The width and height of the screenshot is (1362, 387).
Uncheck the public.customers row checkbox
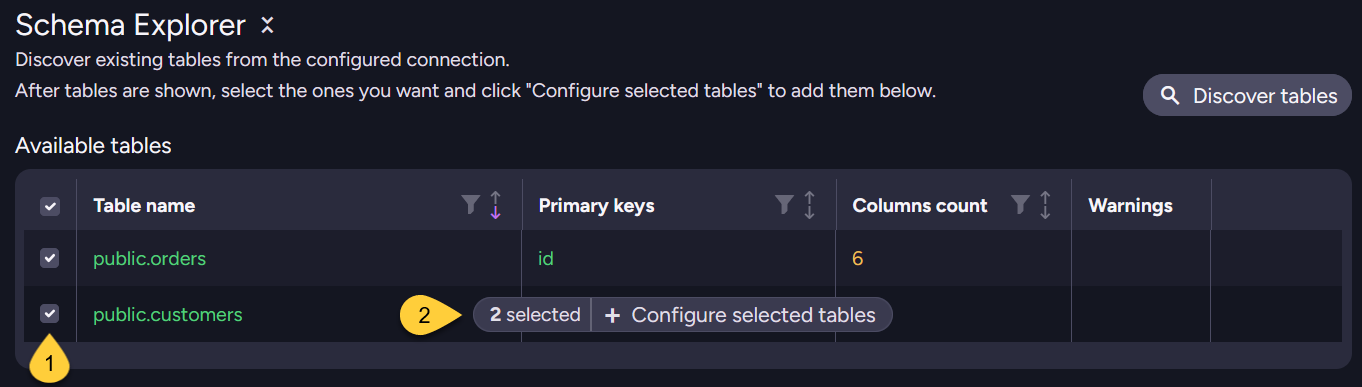point(49,314)
